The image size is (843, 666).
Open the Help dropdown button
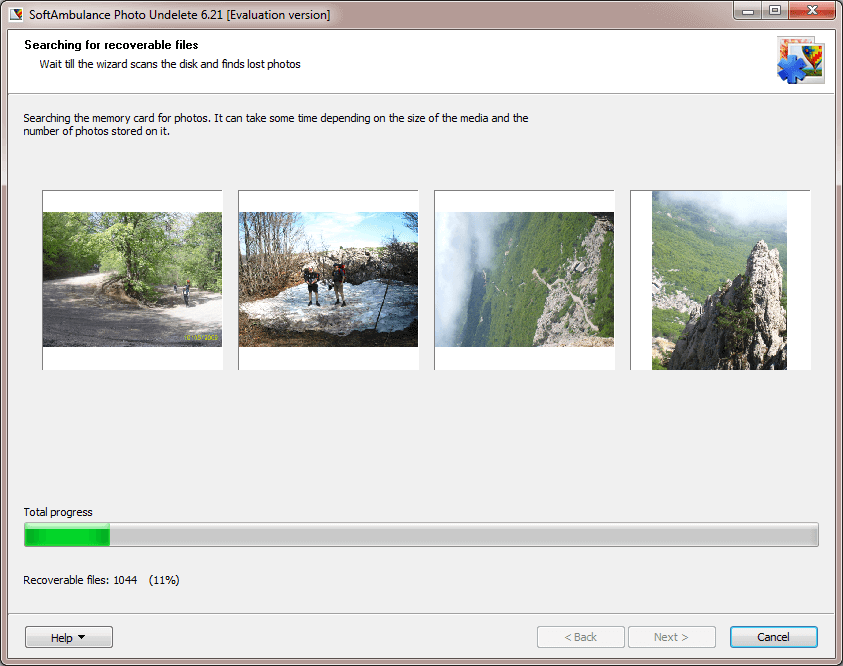pos(69,637)
